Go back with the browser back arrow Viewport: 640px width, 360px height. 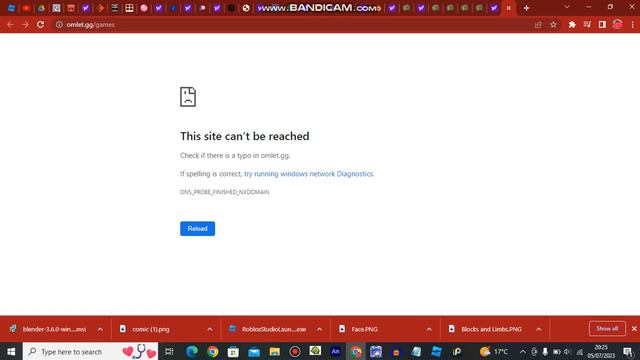tap(10, 24)
